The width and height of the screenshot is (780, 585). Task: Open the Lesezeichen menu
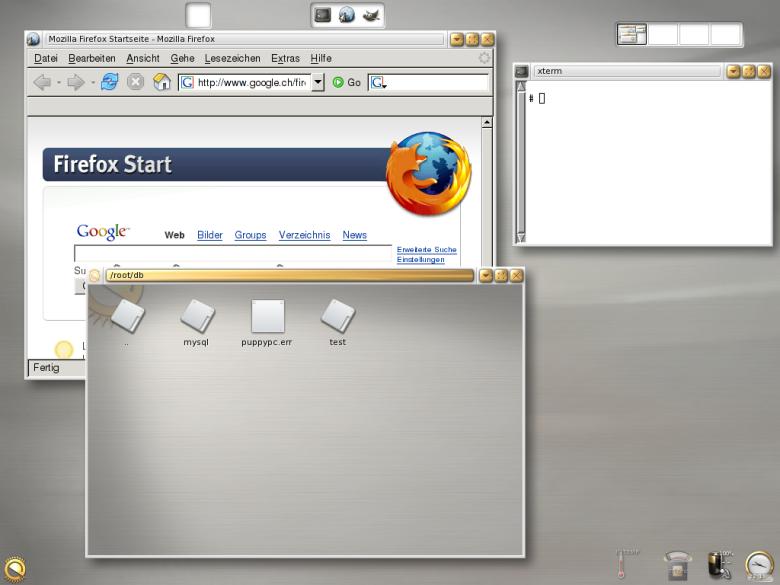pos(232,58)
